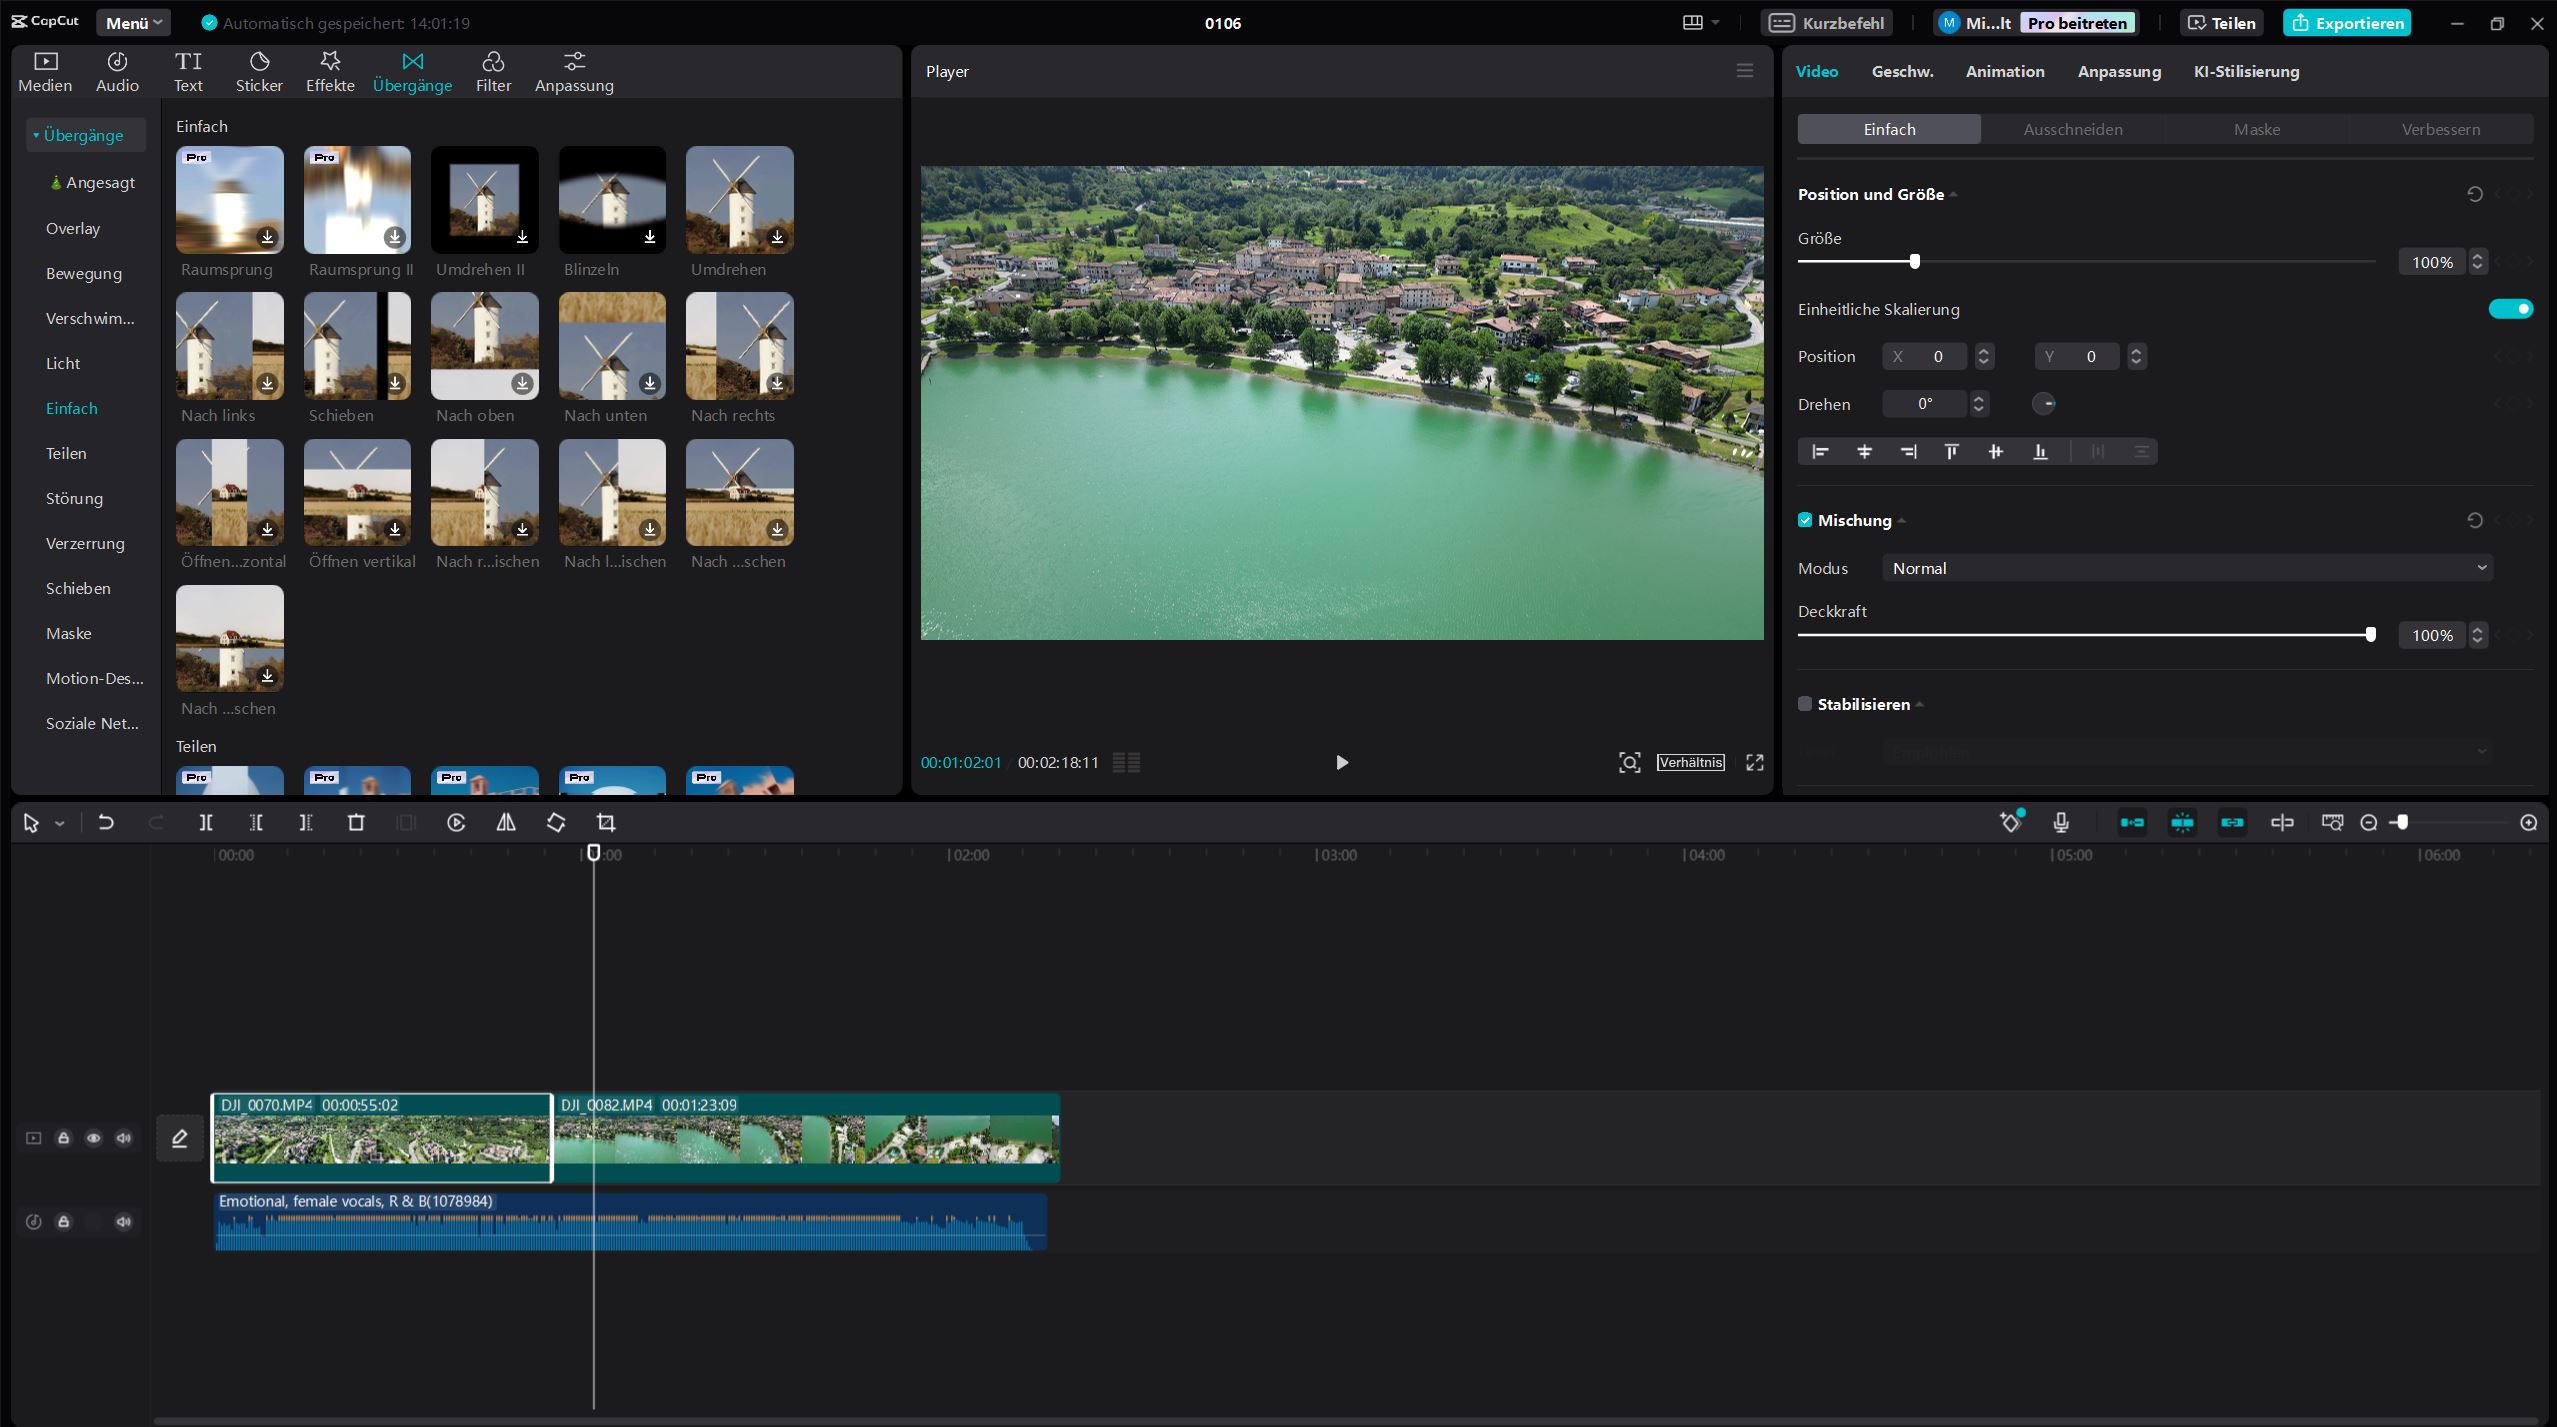Hide video track with eye icon

click(x=94, y=1138)
